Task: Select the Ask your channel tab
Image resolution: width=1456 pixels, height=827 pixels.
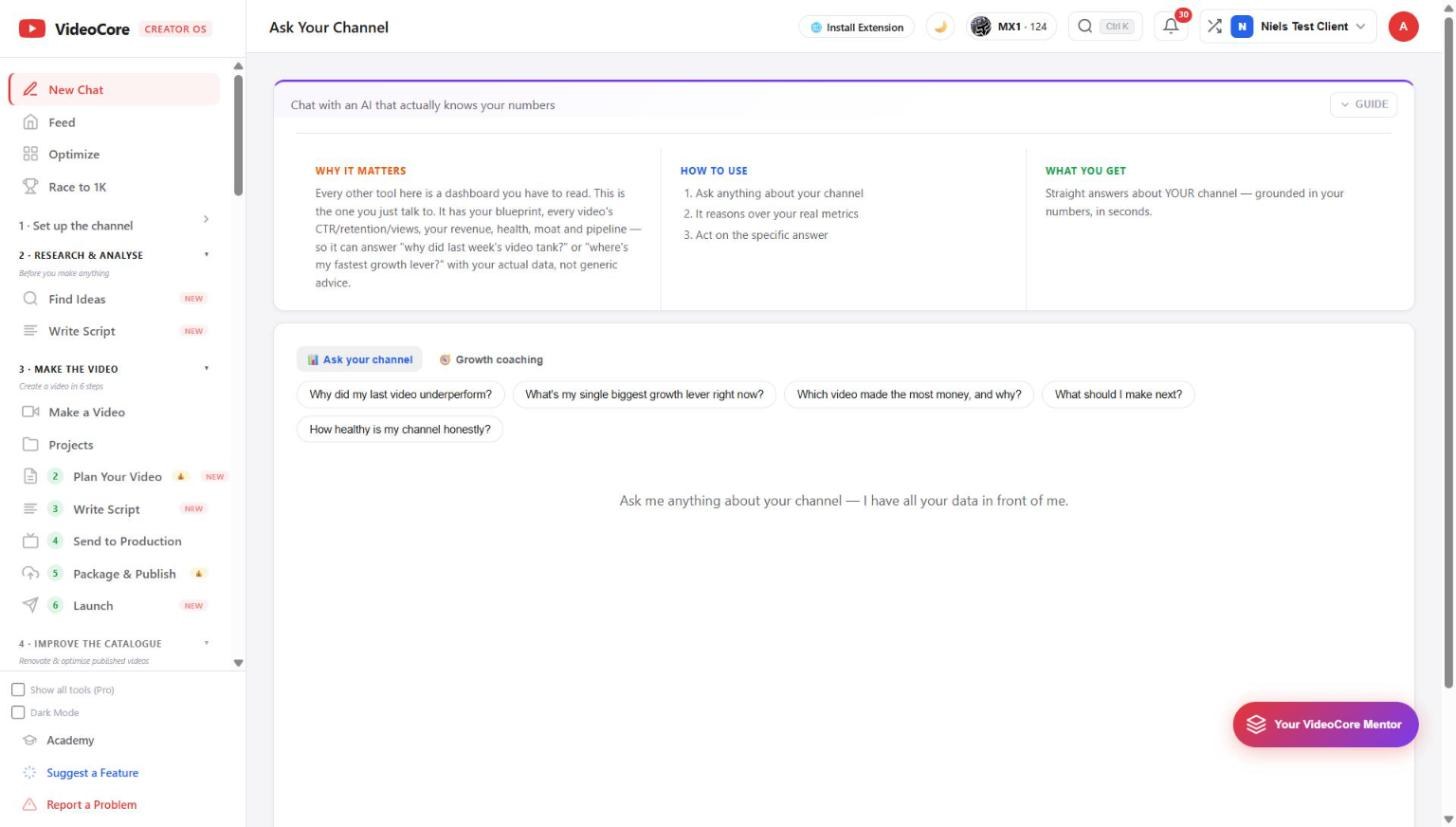Action: [360, 360]
